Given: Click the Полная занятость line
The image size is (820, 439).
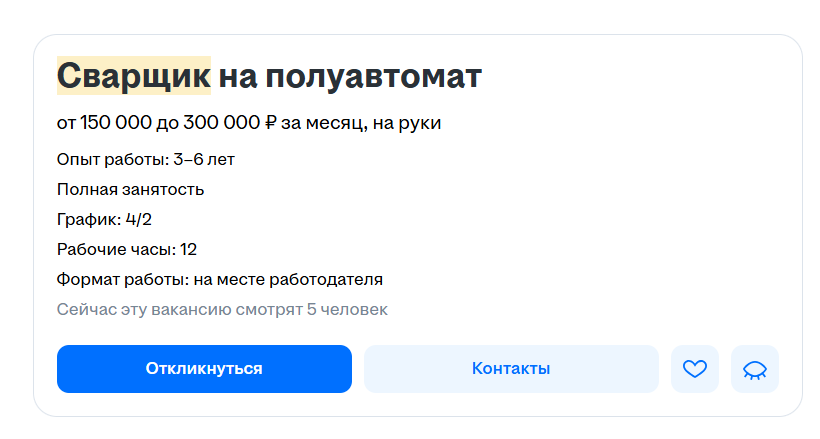Looking at the screenshot, I should [x=130, y=189].
